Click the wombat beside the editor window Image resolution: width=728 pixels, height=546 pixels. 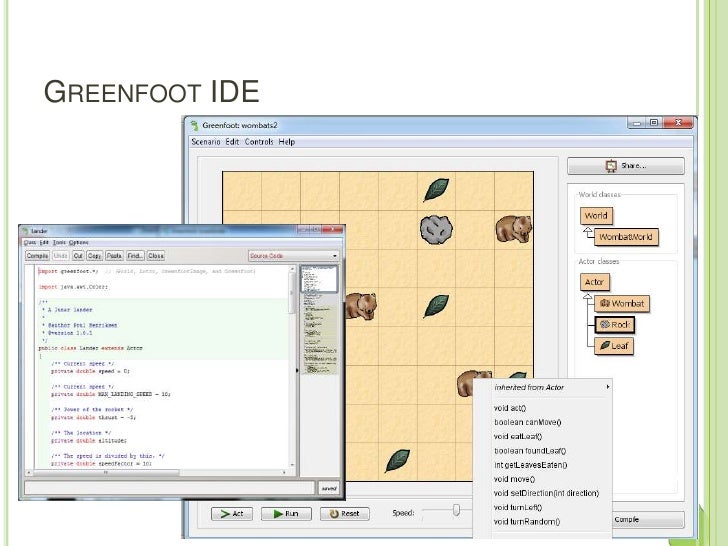pos(361,306)
